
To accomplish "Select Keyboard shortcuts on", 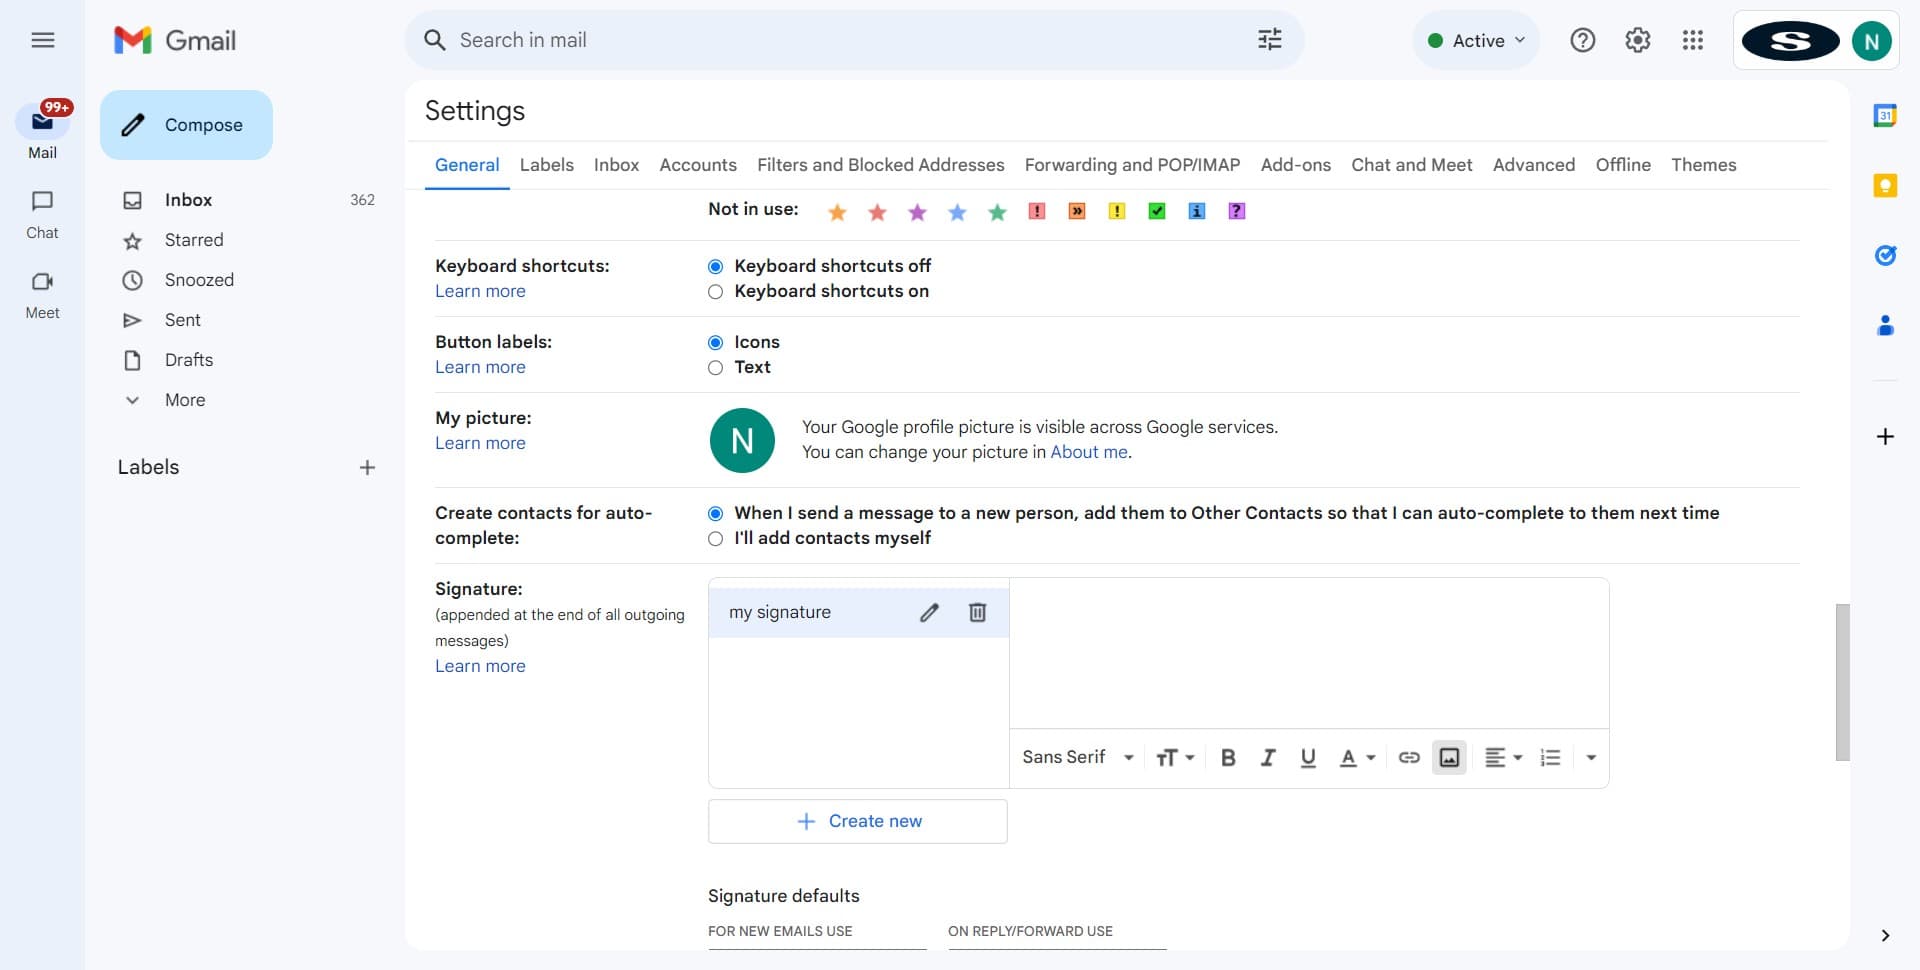I will [715, 292].
